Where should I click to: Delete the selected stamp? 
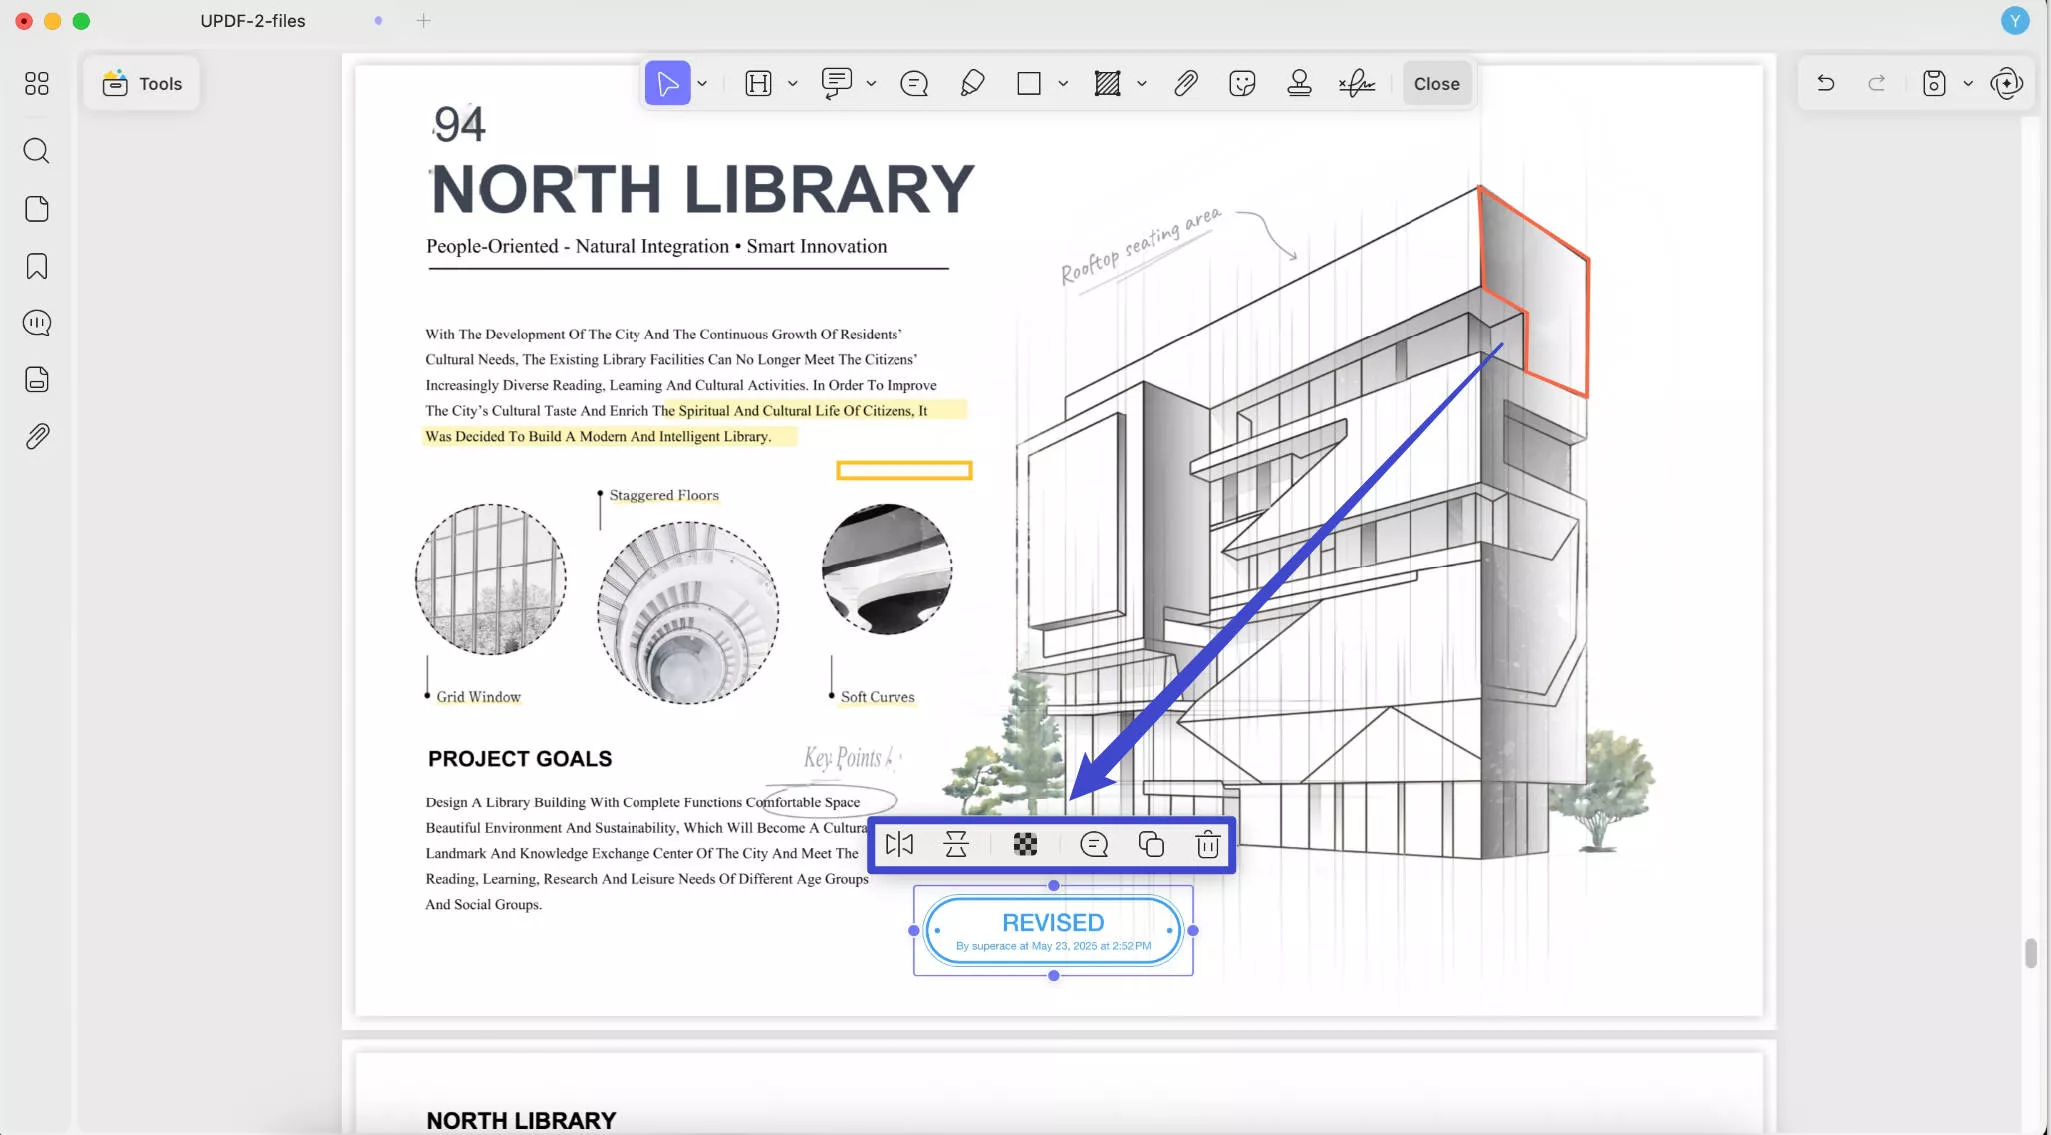(x=1208, y=845)
